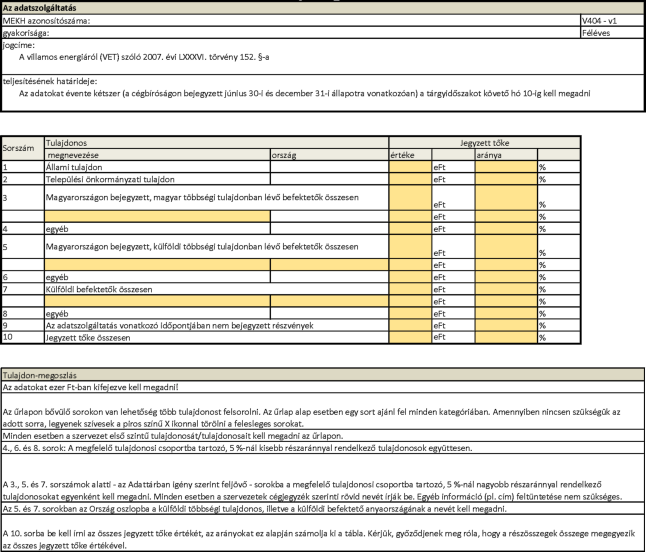Click the yellow owner name field under row 7
The width and height of the screenshot is (646, 552).
coord(157,301)
